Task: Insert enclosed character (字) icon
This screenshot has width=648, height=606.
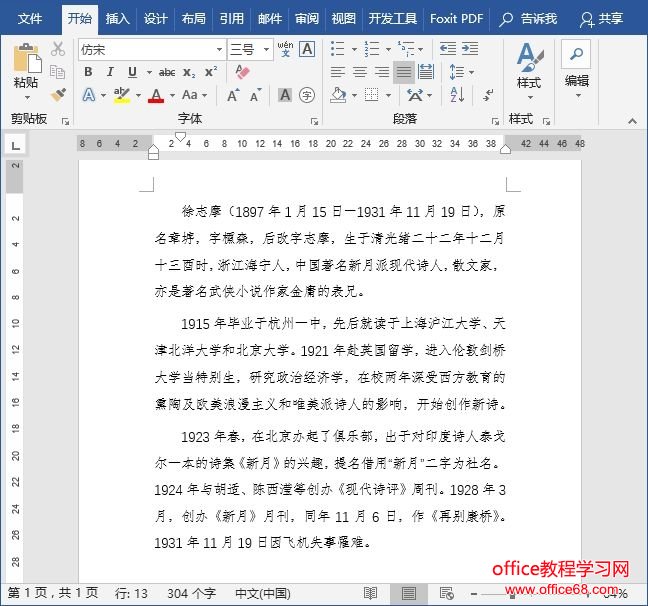Action: (307, 95)
